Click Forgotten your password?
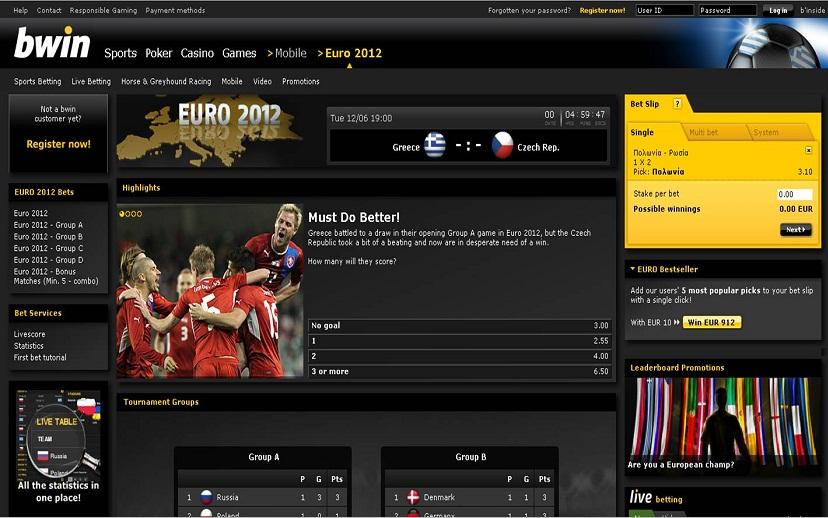The width and height of the screenshot is (828, 518). coord(529,10)
